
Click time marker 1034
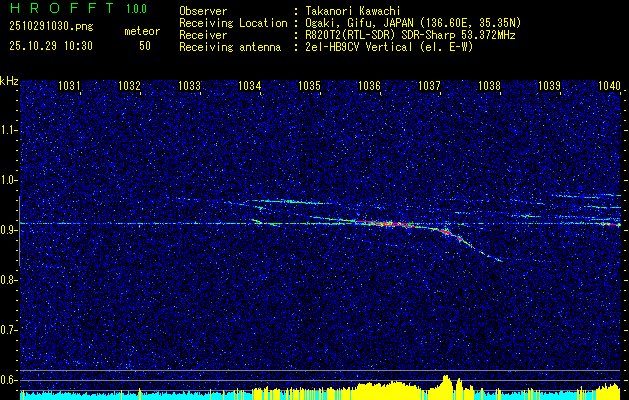click(x=250, y=85)
